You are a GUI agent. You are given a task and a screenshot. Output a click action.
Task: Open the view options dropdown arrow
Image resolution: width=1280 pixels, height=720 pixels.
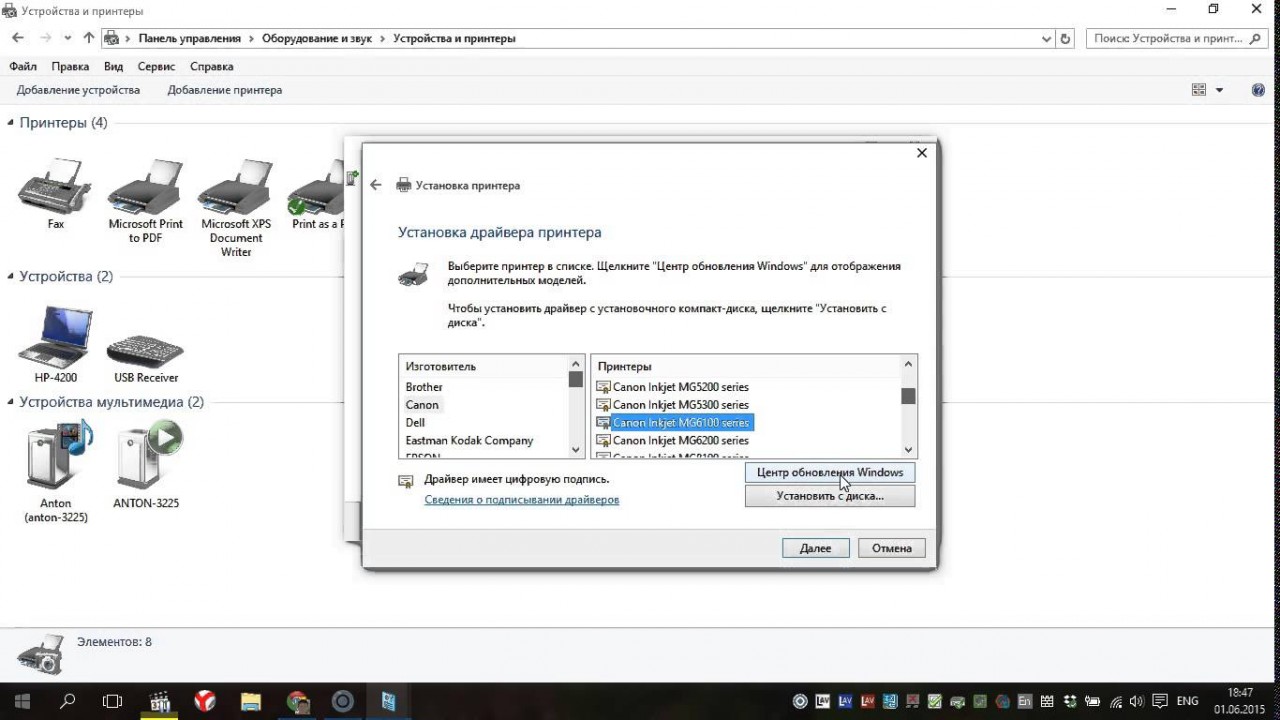coord(1219,90)
